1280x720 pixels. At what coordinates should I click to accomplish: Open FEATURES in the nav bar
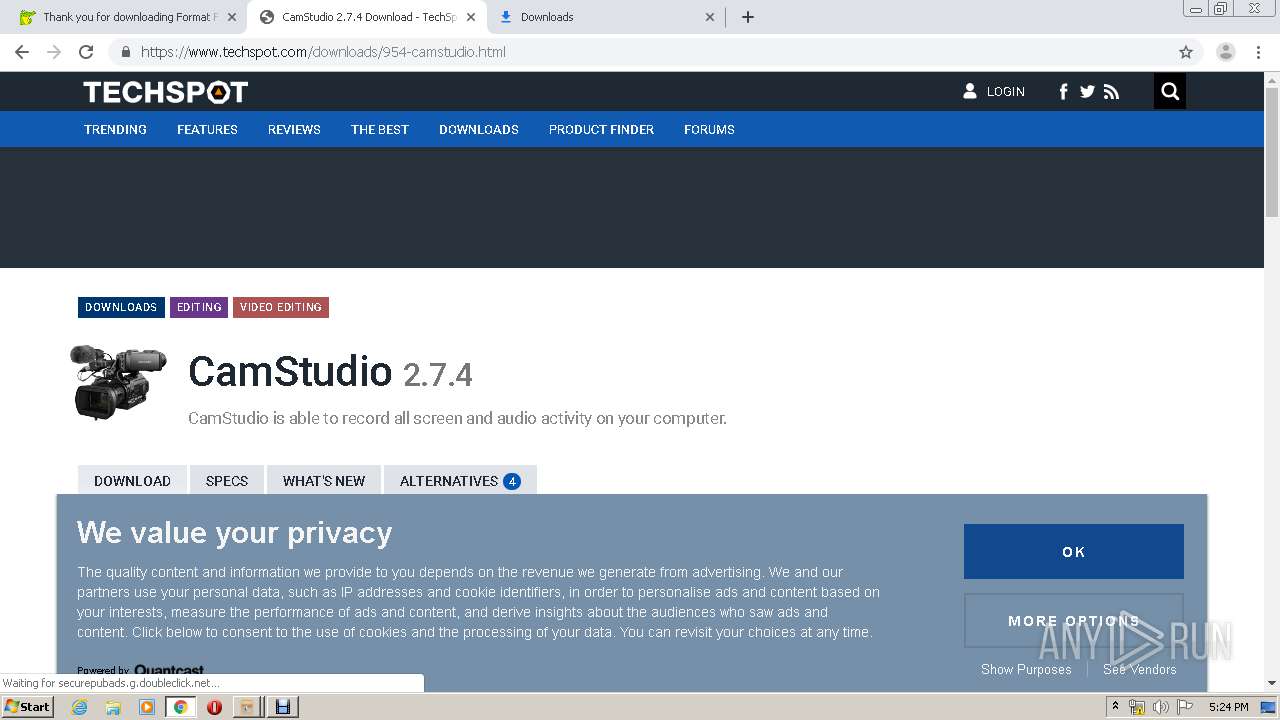(207, 129)
